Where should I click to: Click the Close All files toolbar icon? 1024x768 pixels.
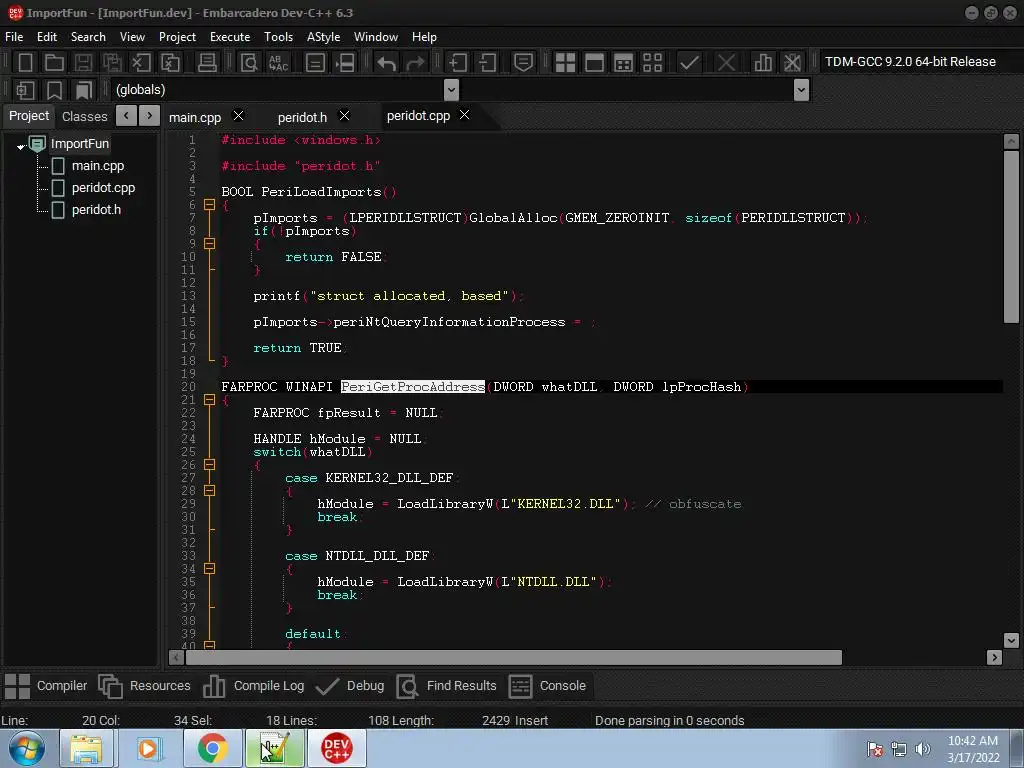pyautogui.click(x=170, y=63)
